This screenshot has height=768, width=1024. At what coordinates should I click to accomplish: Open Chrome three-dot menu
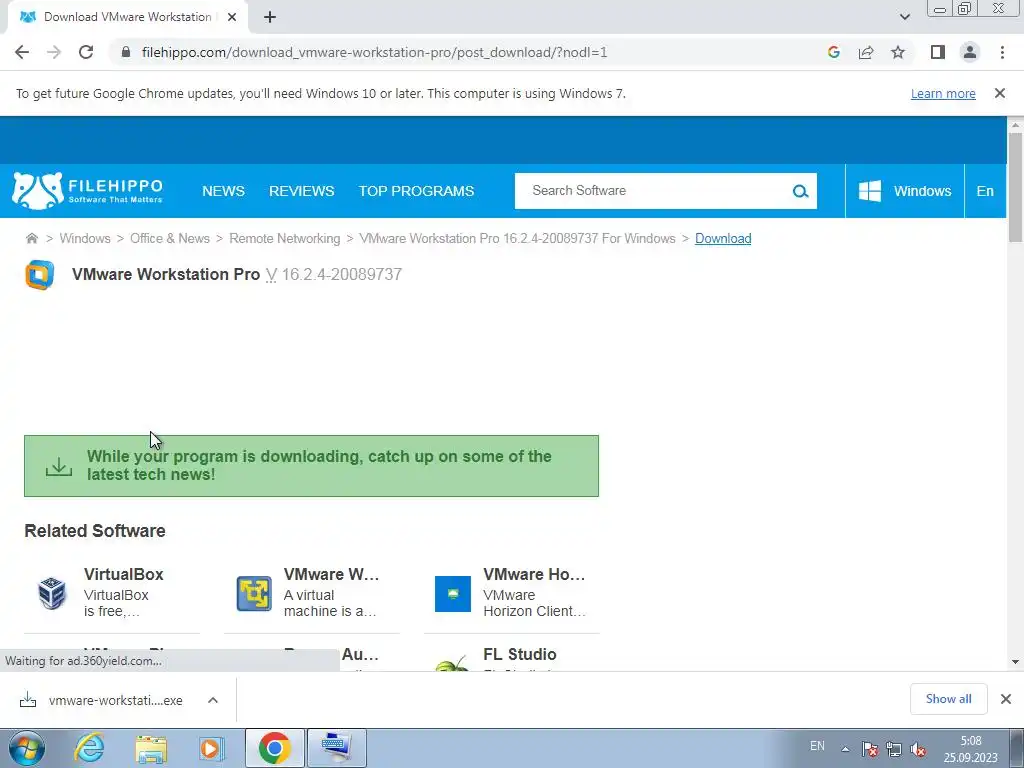(1002, 52)
